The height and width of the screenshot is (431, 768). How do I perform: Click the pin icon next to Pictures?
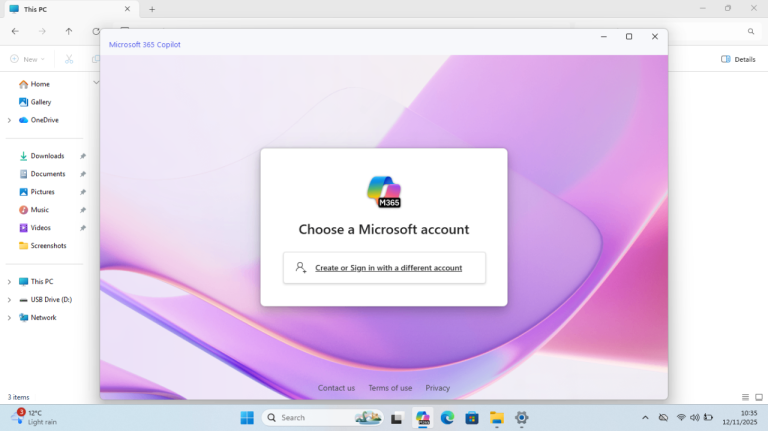pyautogui.click(x=83, y=192)
